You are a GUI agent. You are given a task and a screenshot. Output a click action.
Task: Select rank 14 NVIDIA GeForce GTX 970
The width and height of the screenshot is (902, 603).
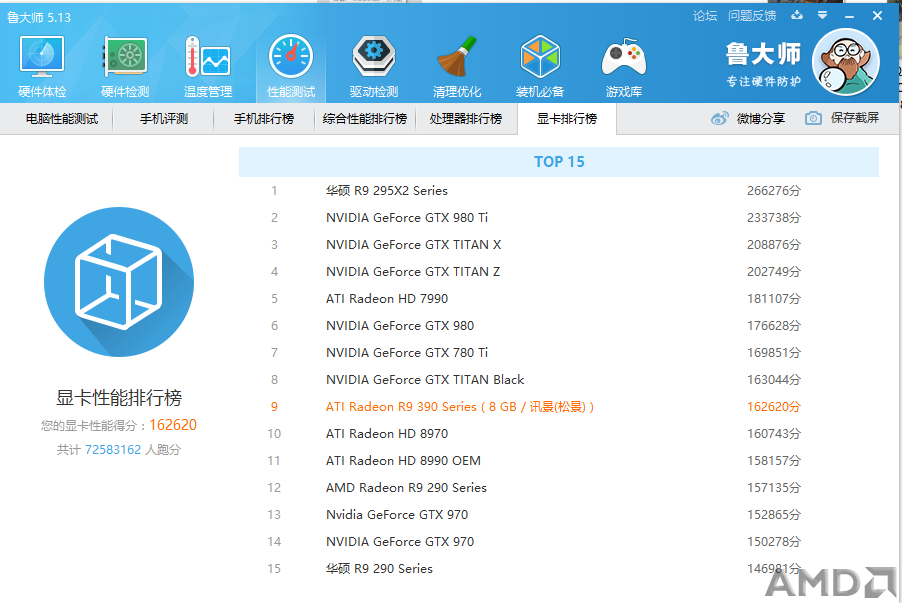559,542
